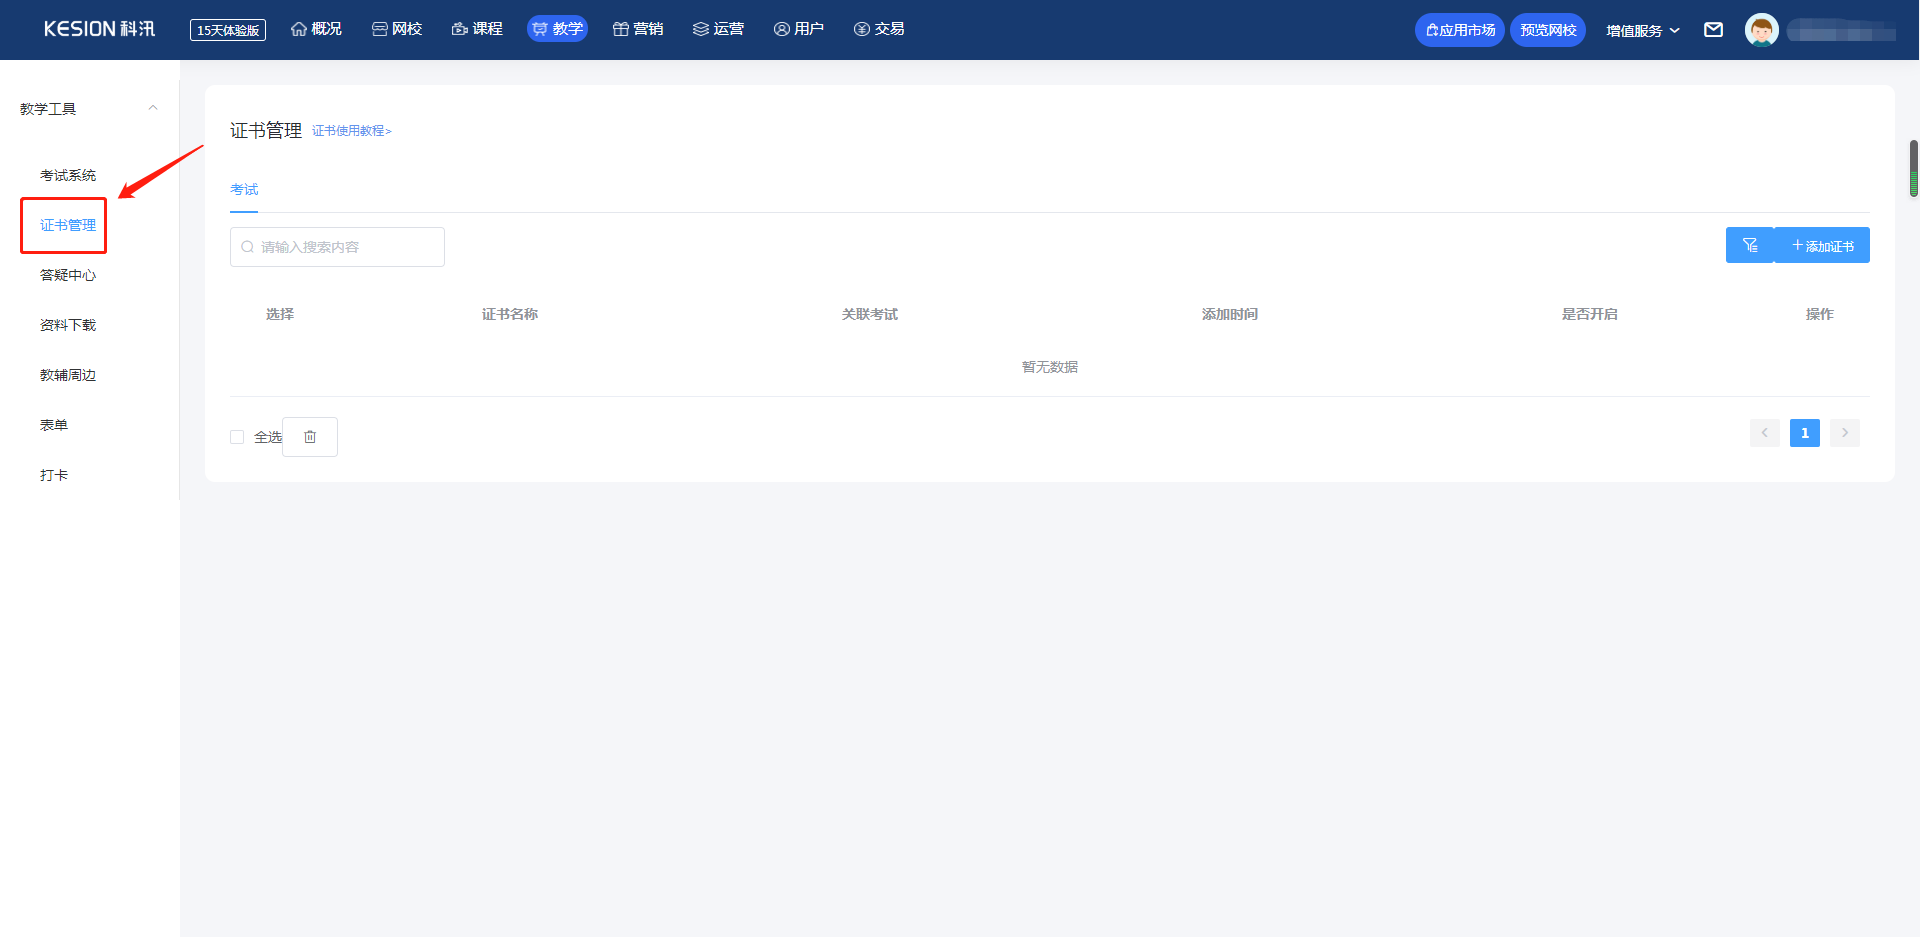1920x937 pixels.
Task: Open 交易 transactions menu
Action: click(x=879, y=29)
